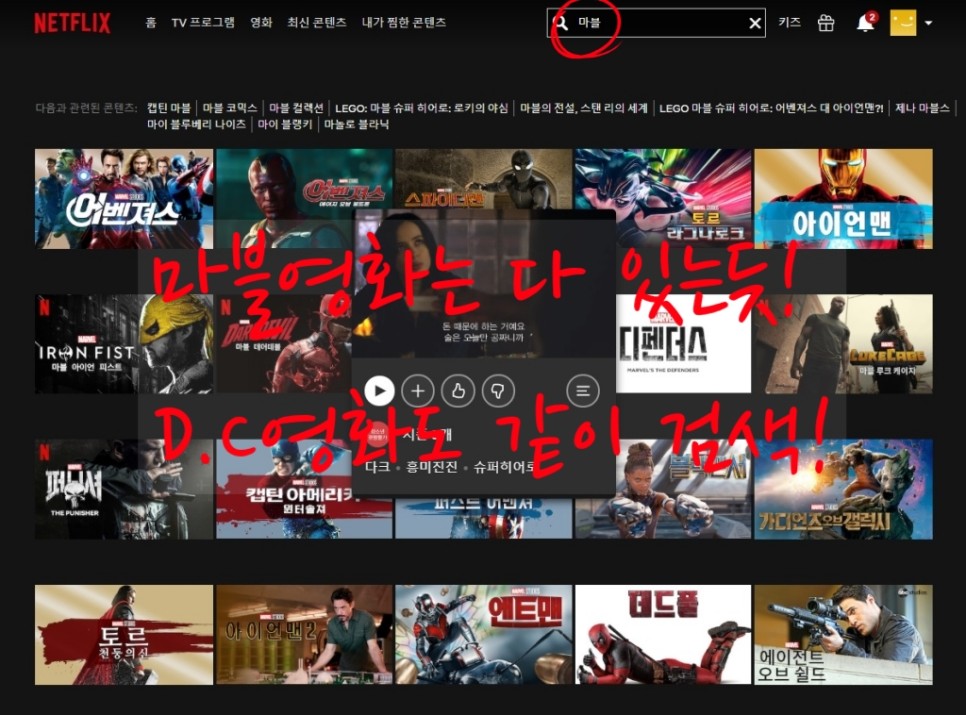966x715 pixels.
Task: Select related link 제나 마블스
Action: 922,108
